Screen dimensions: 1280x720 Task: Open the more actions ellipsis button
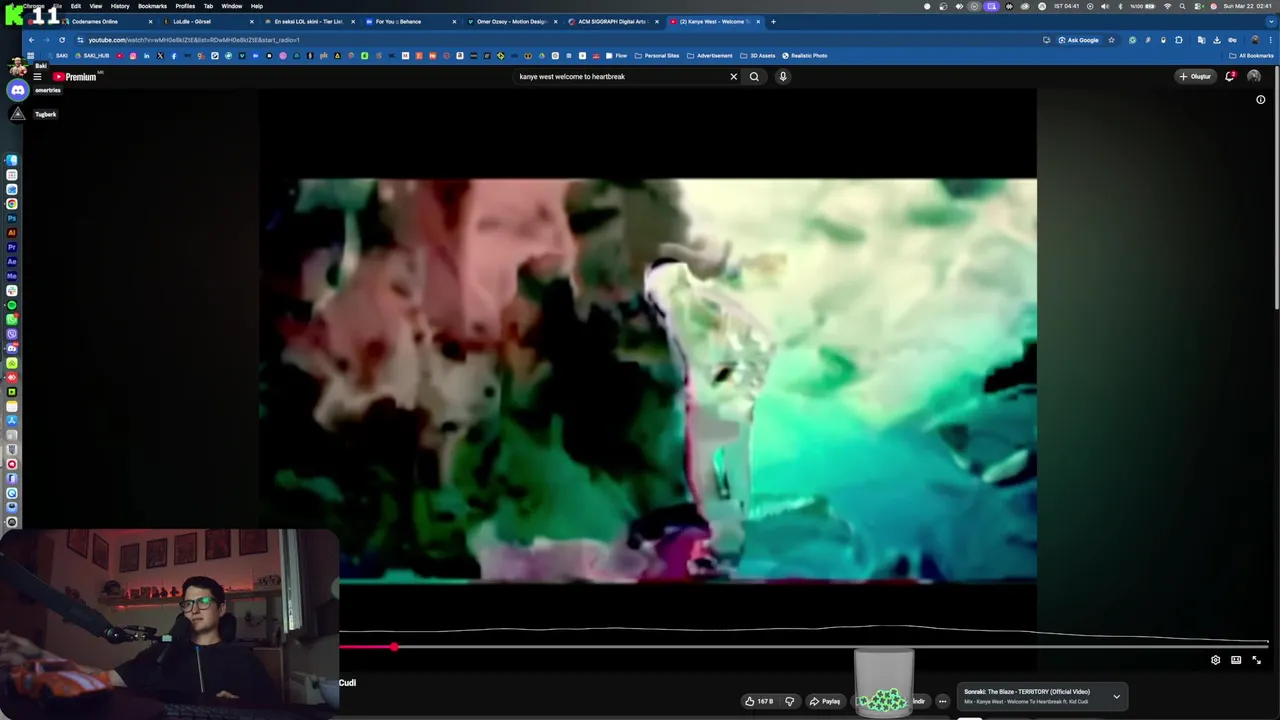point(942,701)
